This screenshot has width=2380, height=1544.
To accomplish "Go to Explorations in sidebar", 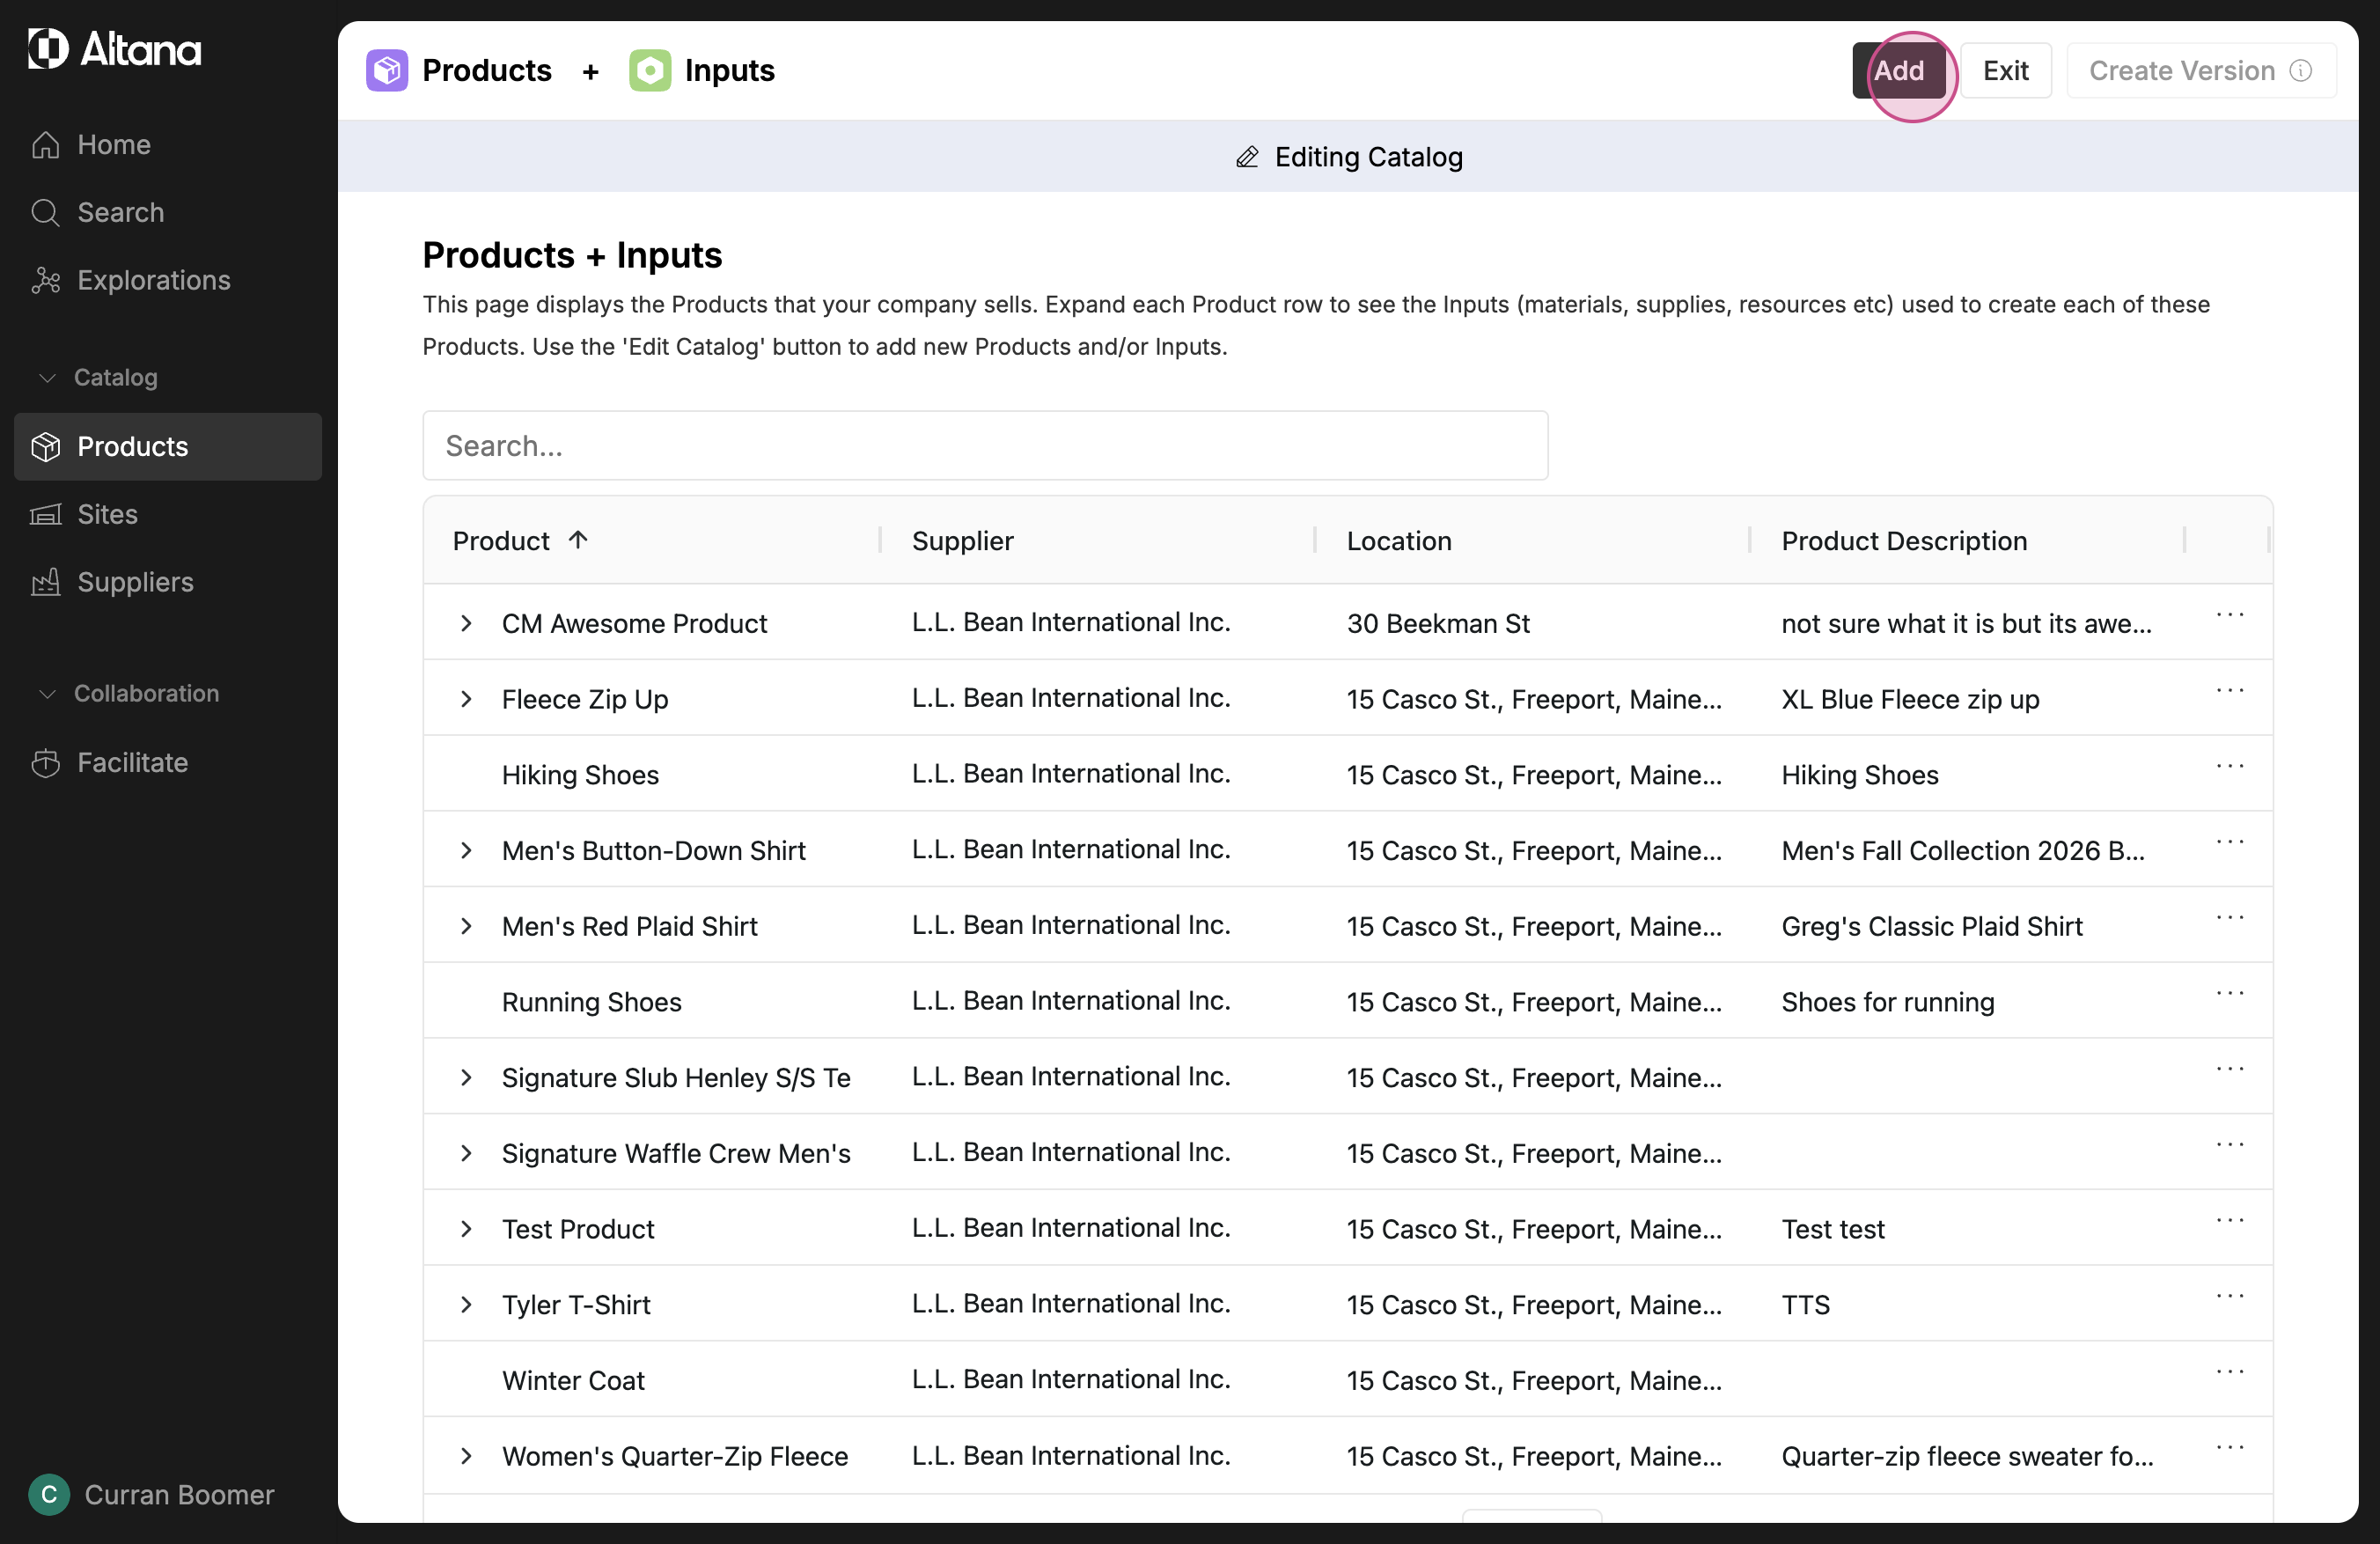I will [x=153, y=280].
